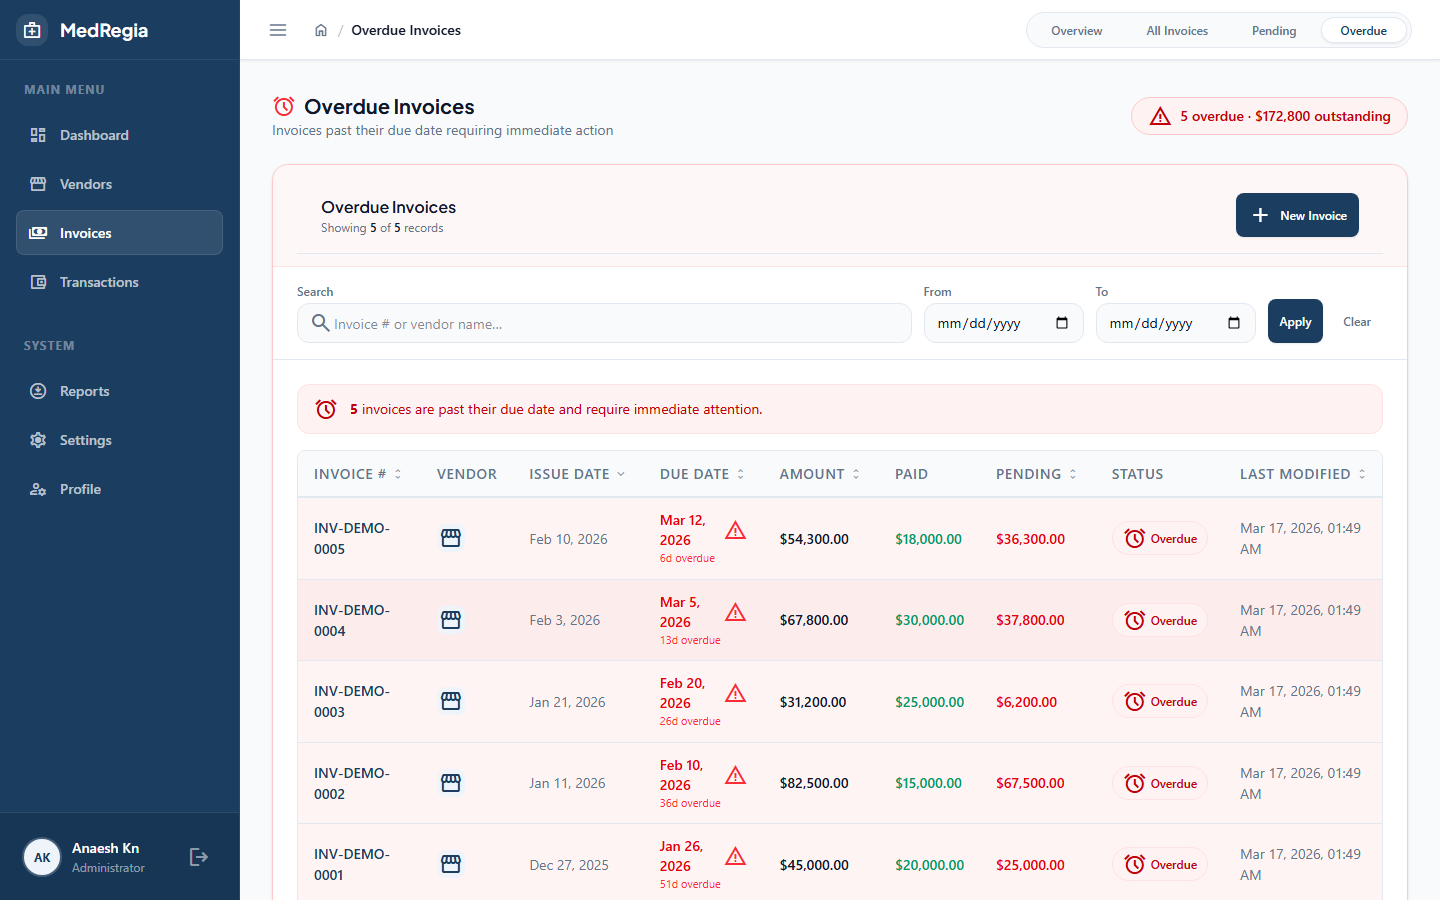Click the logout icon beside Anaesh Kn
Image resolution: width=1440 pixels, height=900 pixels.
tap(199, 857)
